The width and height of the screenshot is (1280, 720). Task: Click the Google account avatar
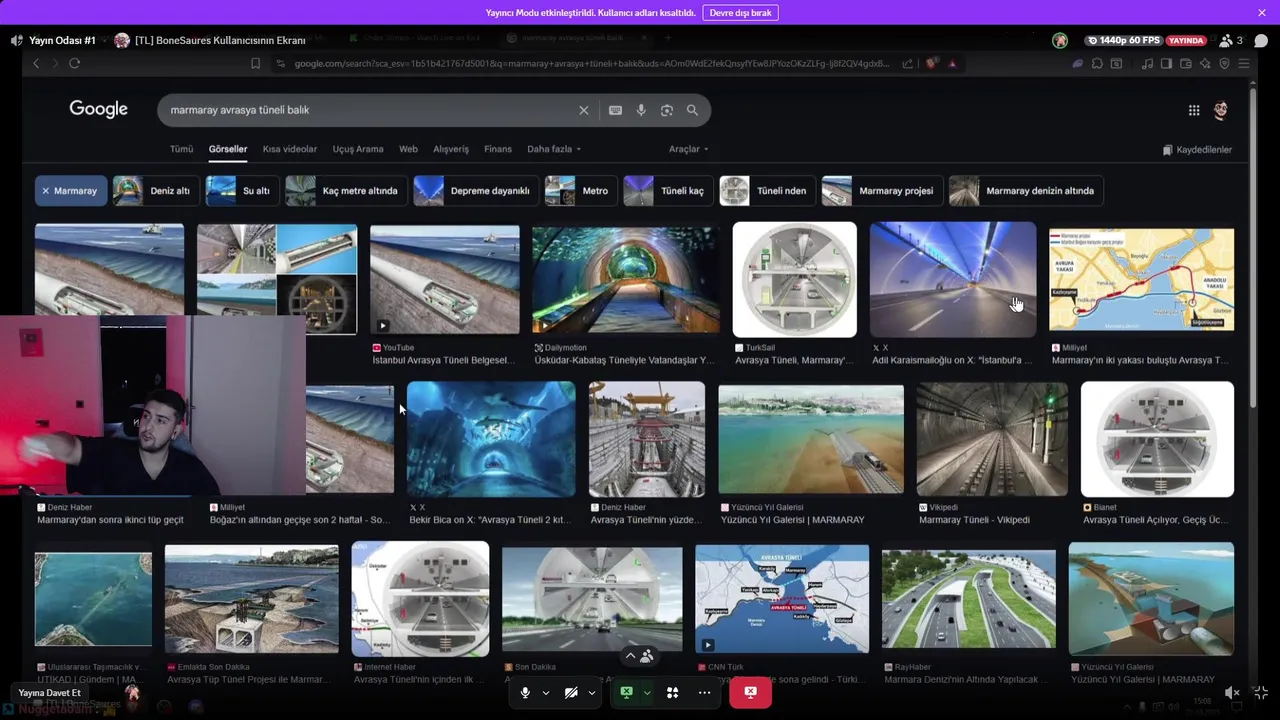coord(1220,110)
